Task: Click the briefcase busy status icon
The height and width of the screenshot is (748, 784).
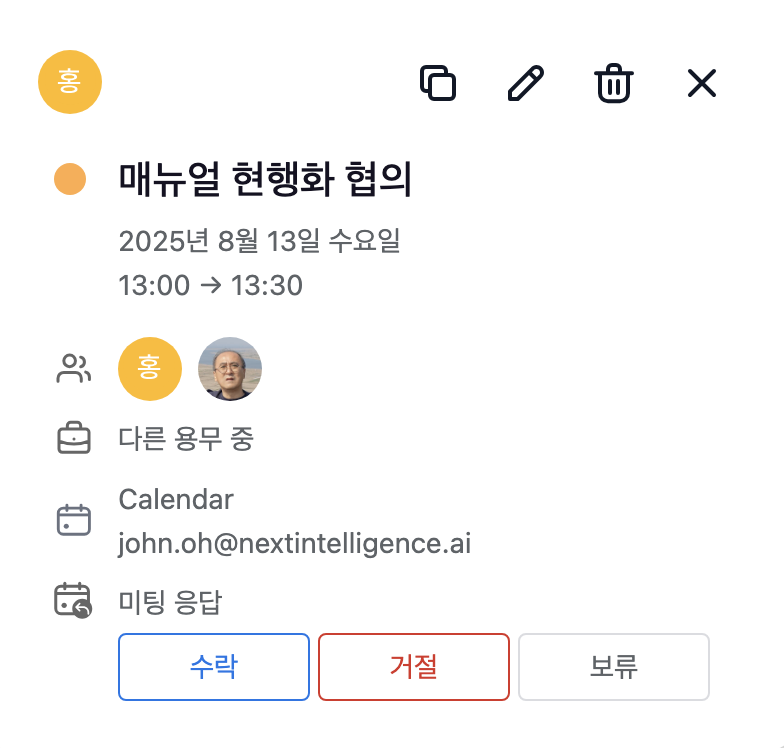Action: pyautogui.click(x=74, y=438)
